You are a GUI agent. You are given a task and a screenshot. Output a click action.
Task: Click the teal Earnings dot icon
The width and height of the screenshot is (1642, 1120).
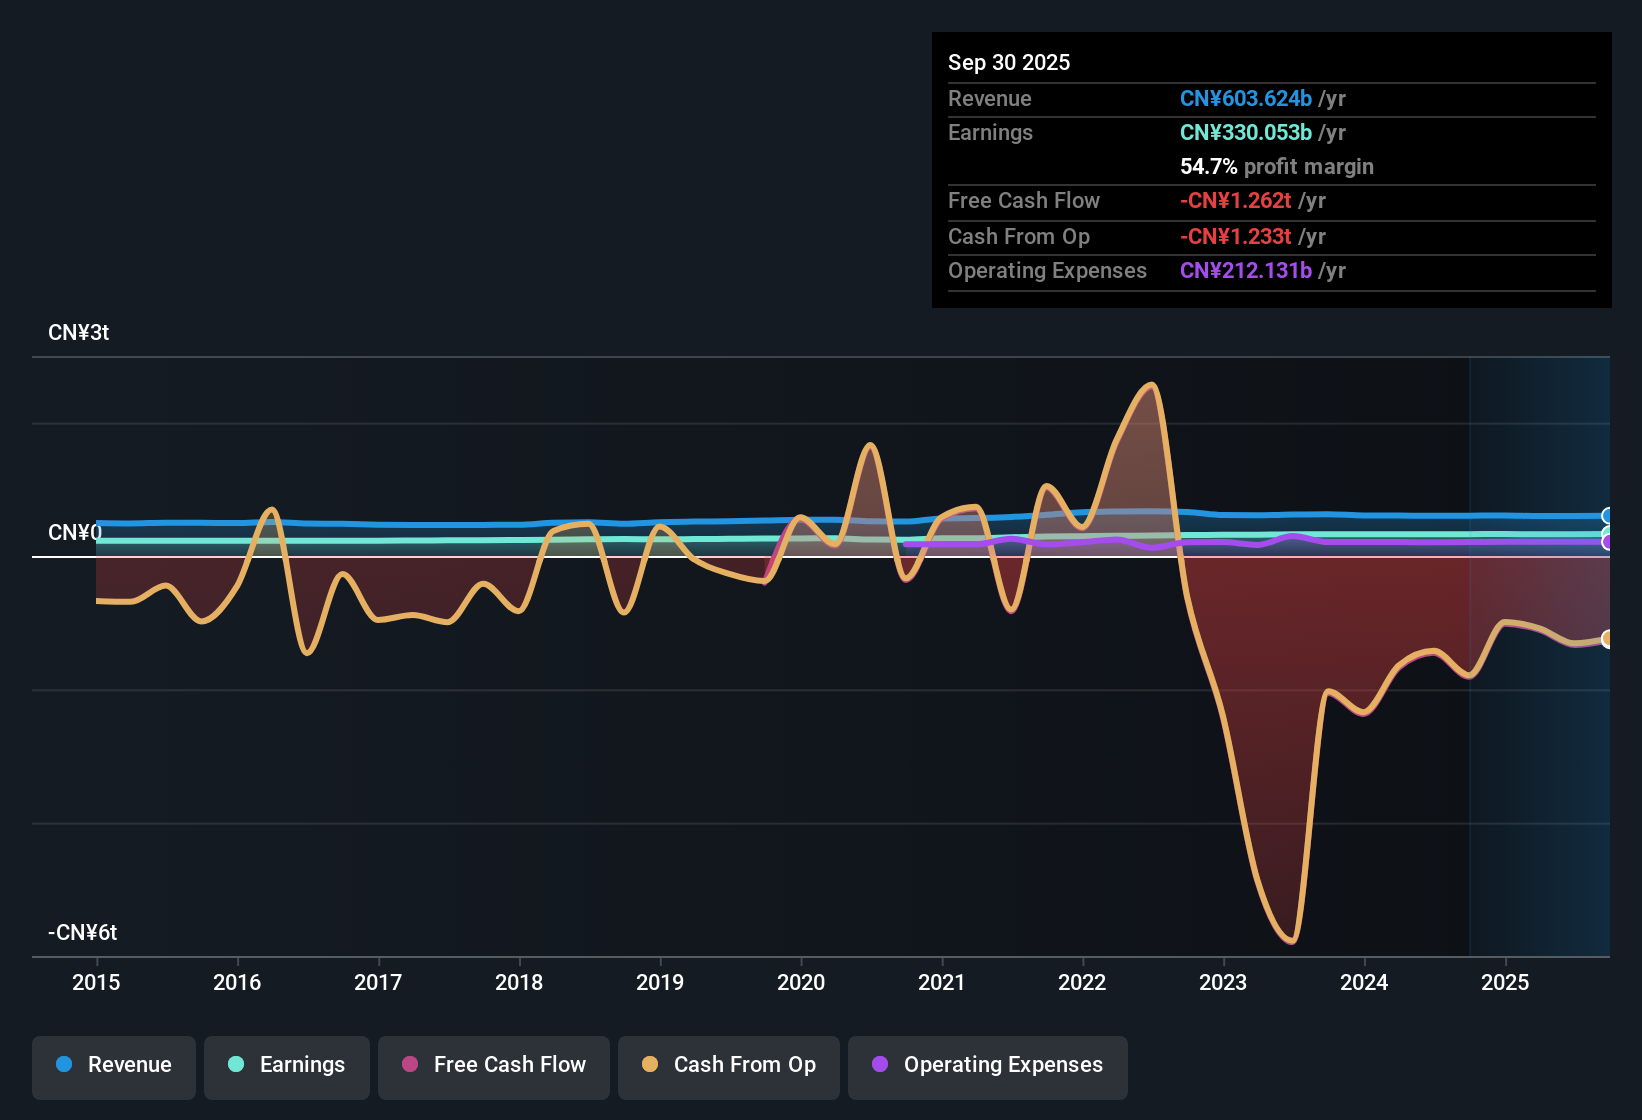(236, 1065)
